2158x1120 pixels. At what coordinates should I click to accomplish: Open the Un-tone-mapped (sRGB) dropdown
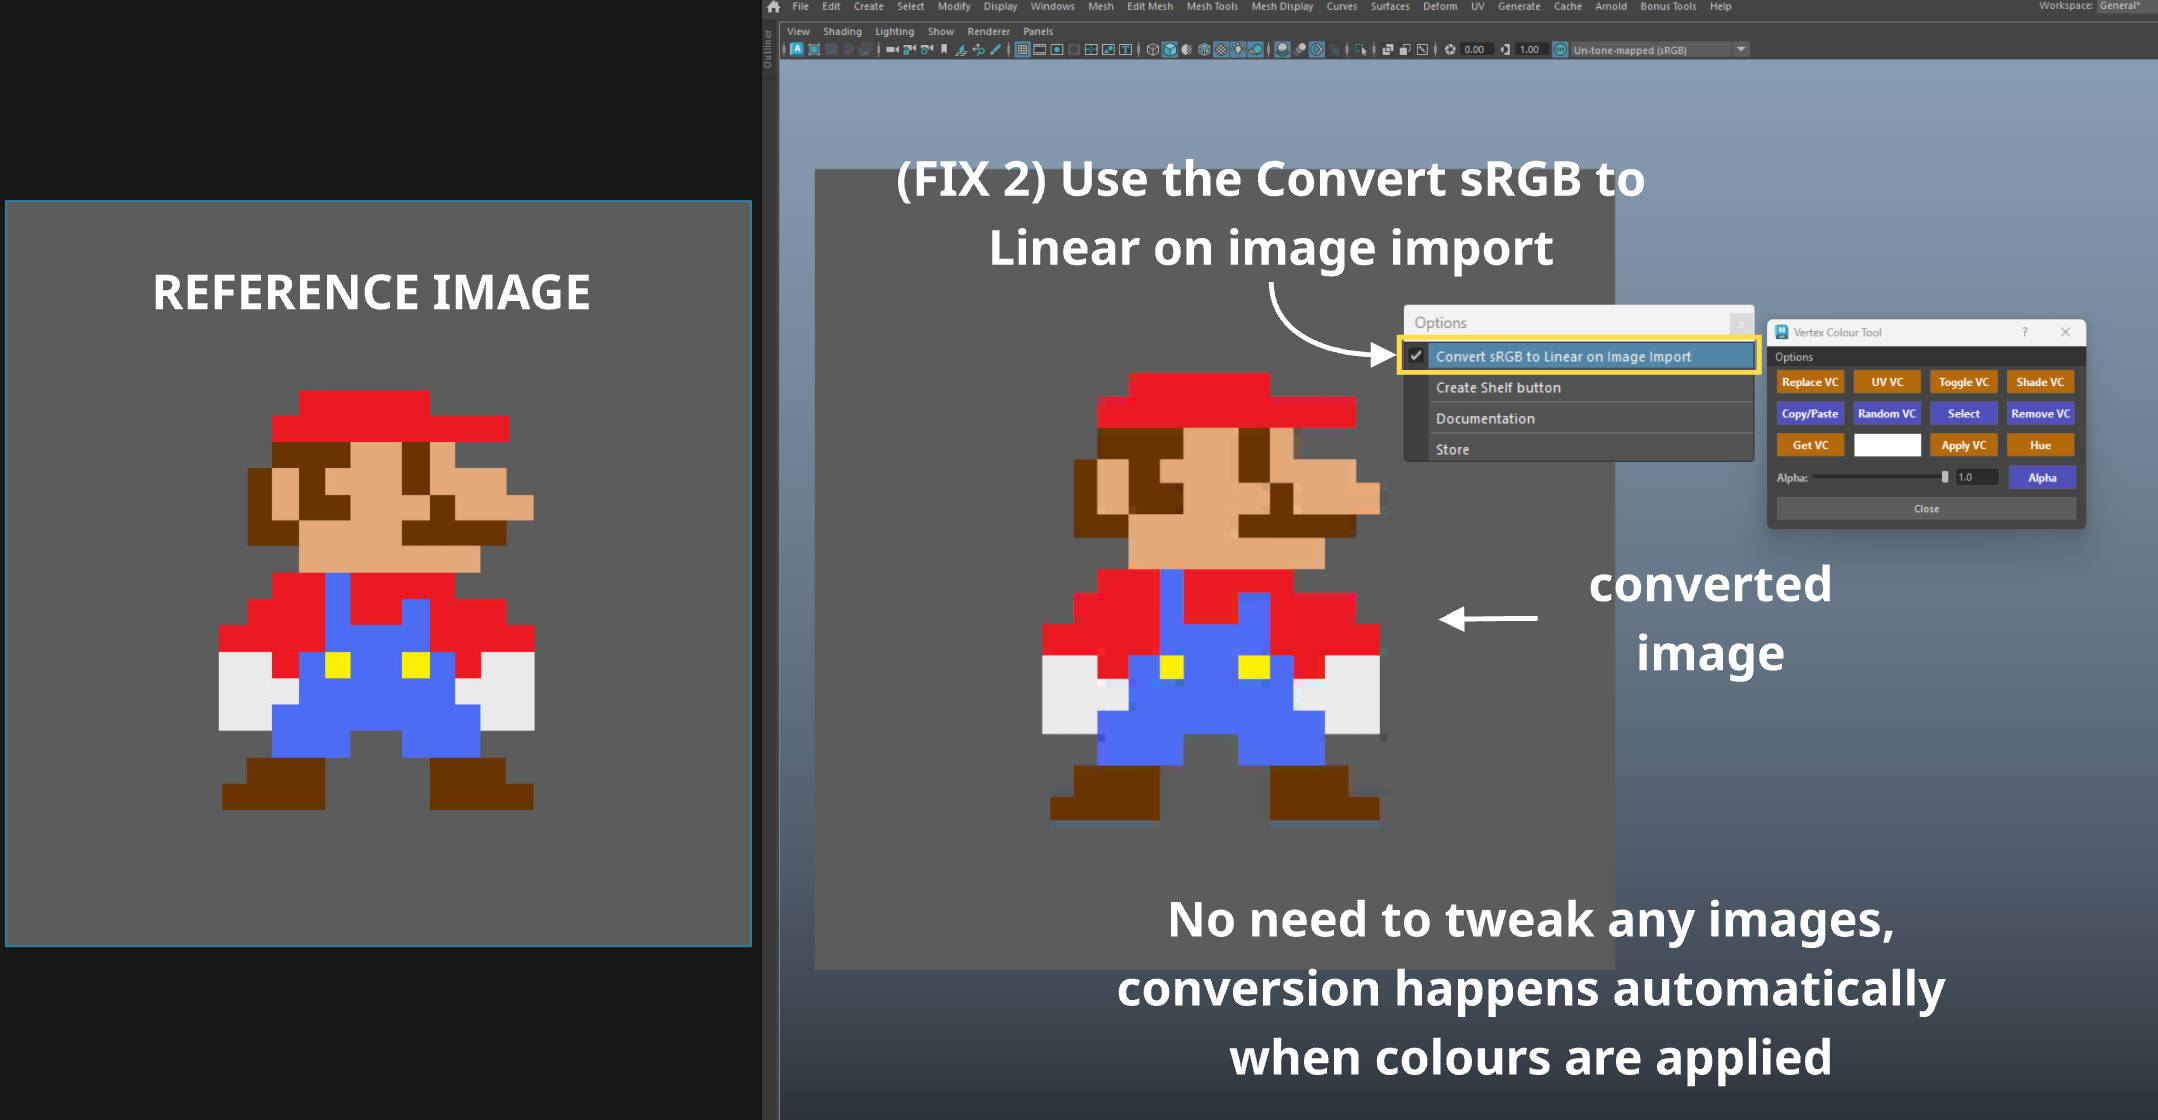[1659, 50]
